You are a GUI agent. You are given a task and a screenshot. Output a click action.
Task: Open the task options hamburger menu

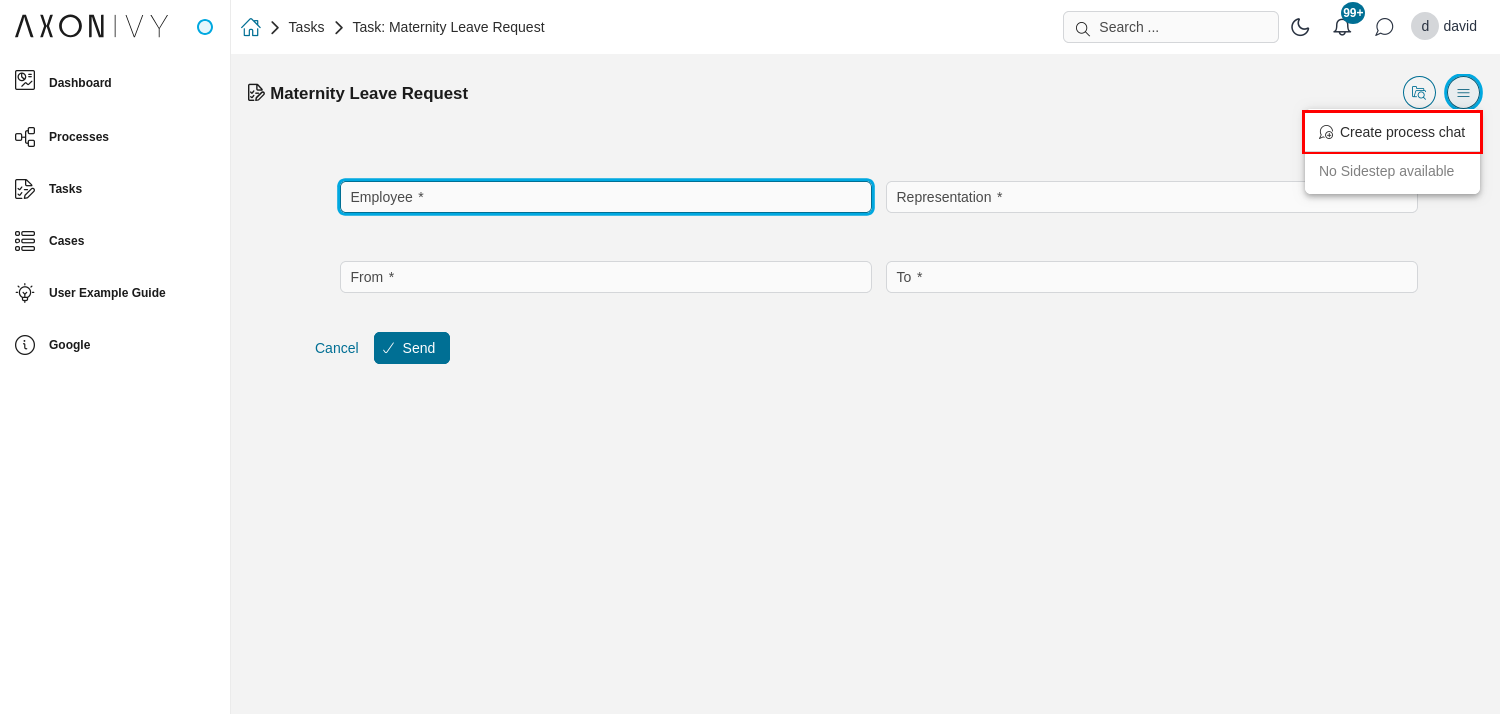pos(1463,92)
